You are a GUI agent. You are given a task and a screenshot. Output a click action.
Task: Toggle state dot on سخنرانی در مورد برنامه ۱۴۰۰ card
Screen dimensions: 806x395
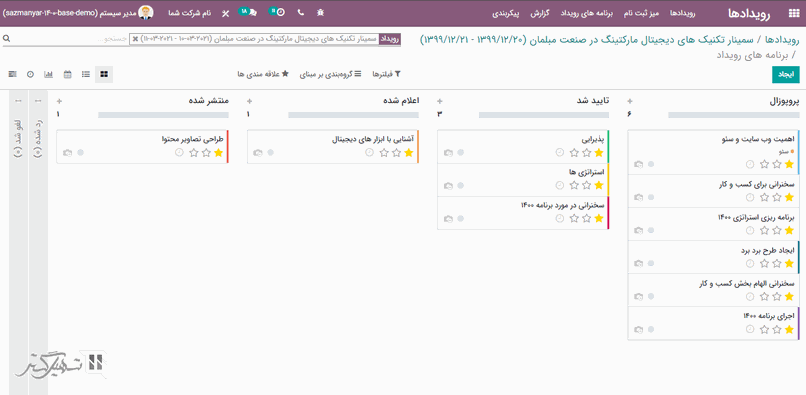pyautogui.click(x=461, y=218)
